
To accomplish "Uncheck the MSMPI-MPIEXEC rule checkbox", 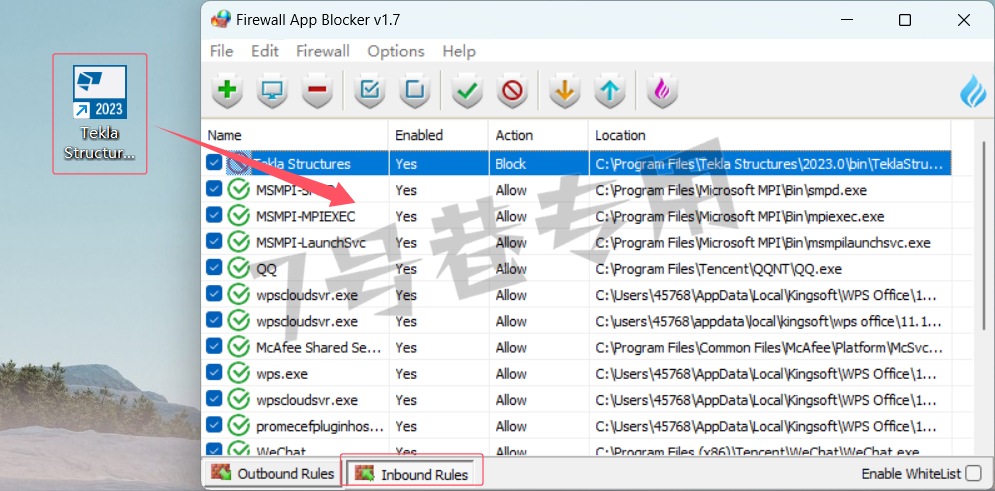I will [214, 216].
